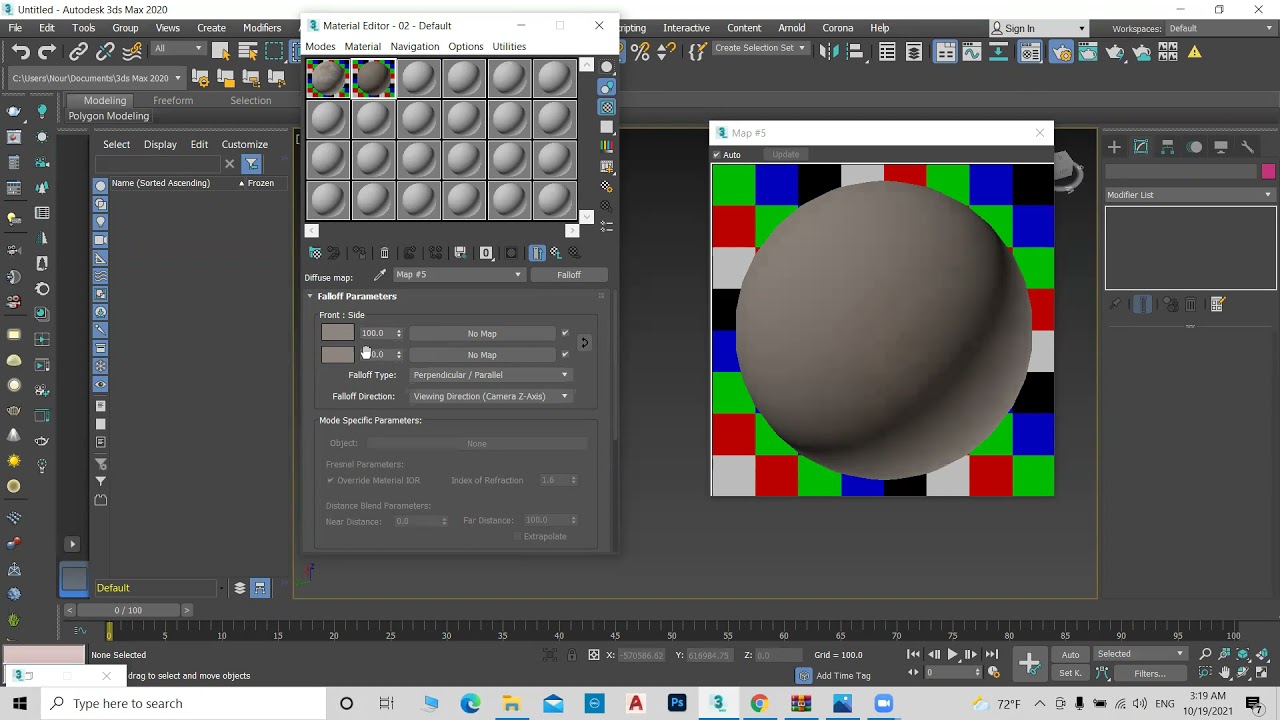
Task: Toggle display geometry filter in scene explorer
Action: [100, 186]
